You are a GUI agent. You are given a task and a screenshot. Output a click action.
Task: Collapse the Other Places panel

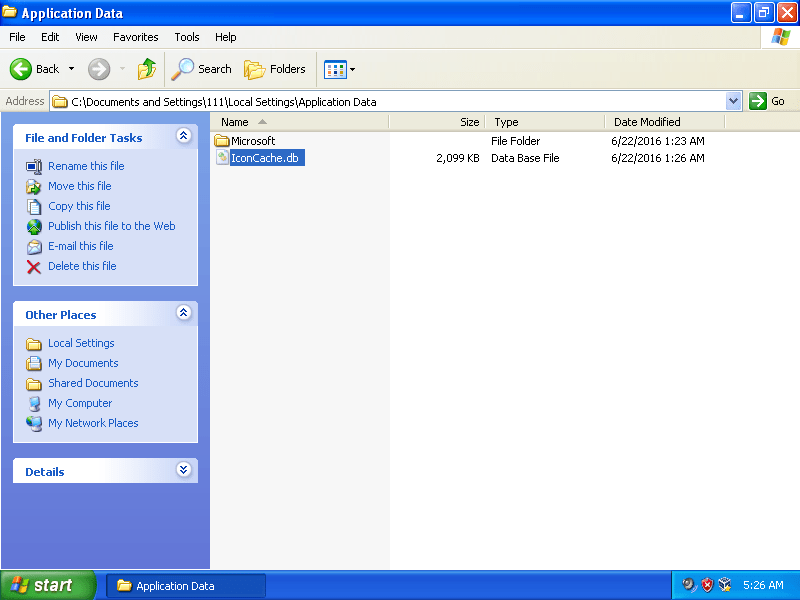coord(183,313)
